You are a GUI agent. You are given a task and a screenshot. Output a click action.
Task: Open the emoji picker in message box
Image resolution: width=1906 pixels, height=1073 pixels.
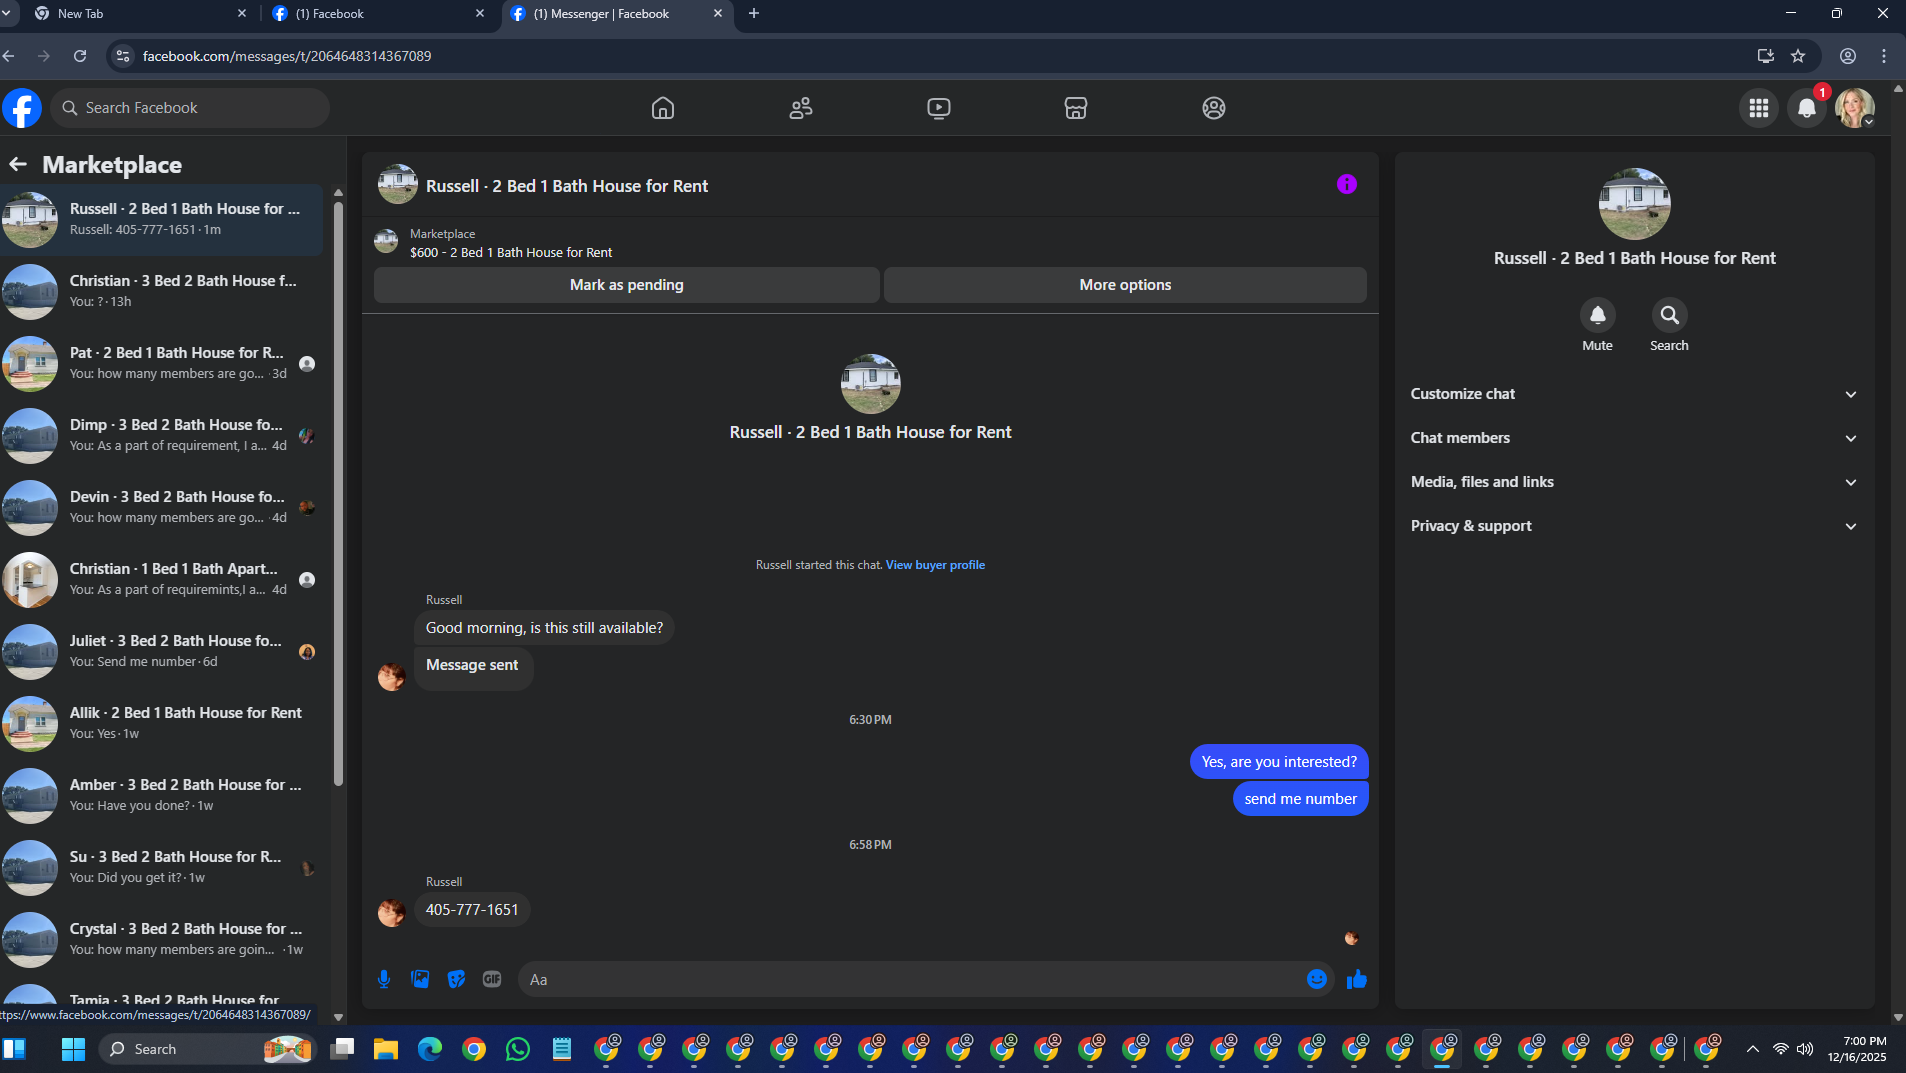point(1317,979)
